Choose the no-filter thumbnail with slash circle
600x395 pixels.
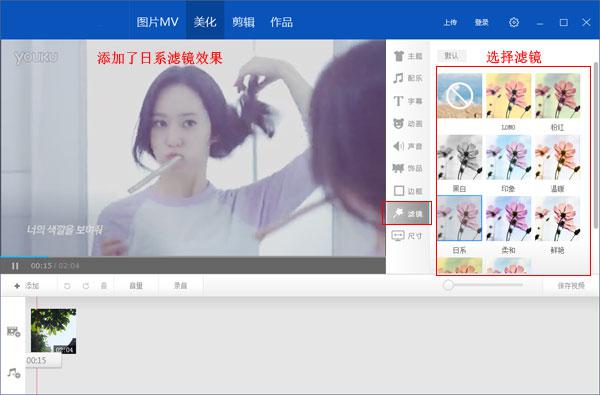click(460, 96)
